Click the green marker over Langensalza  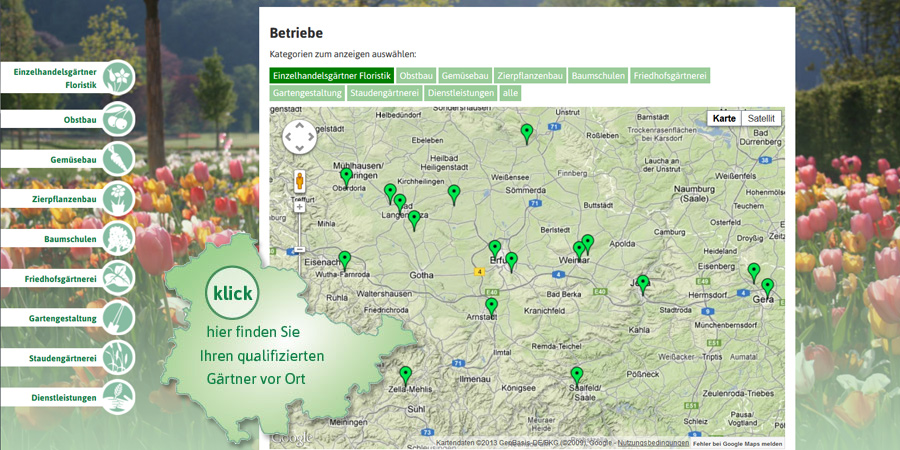(414, 220)
